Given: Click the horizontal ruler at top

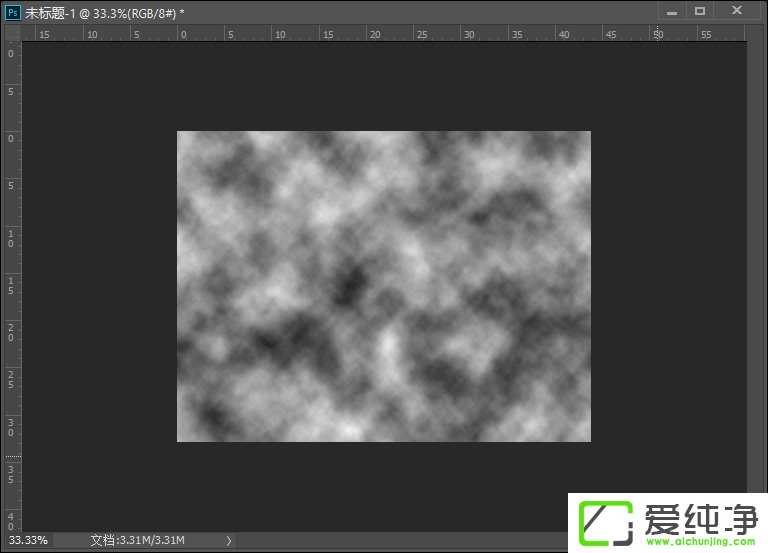Looking at the screenshot, I should tap(300, 34).
